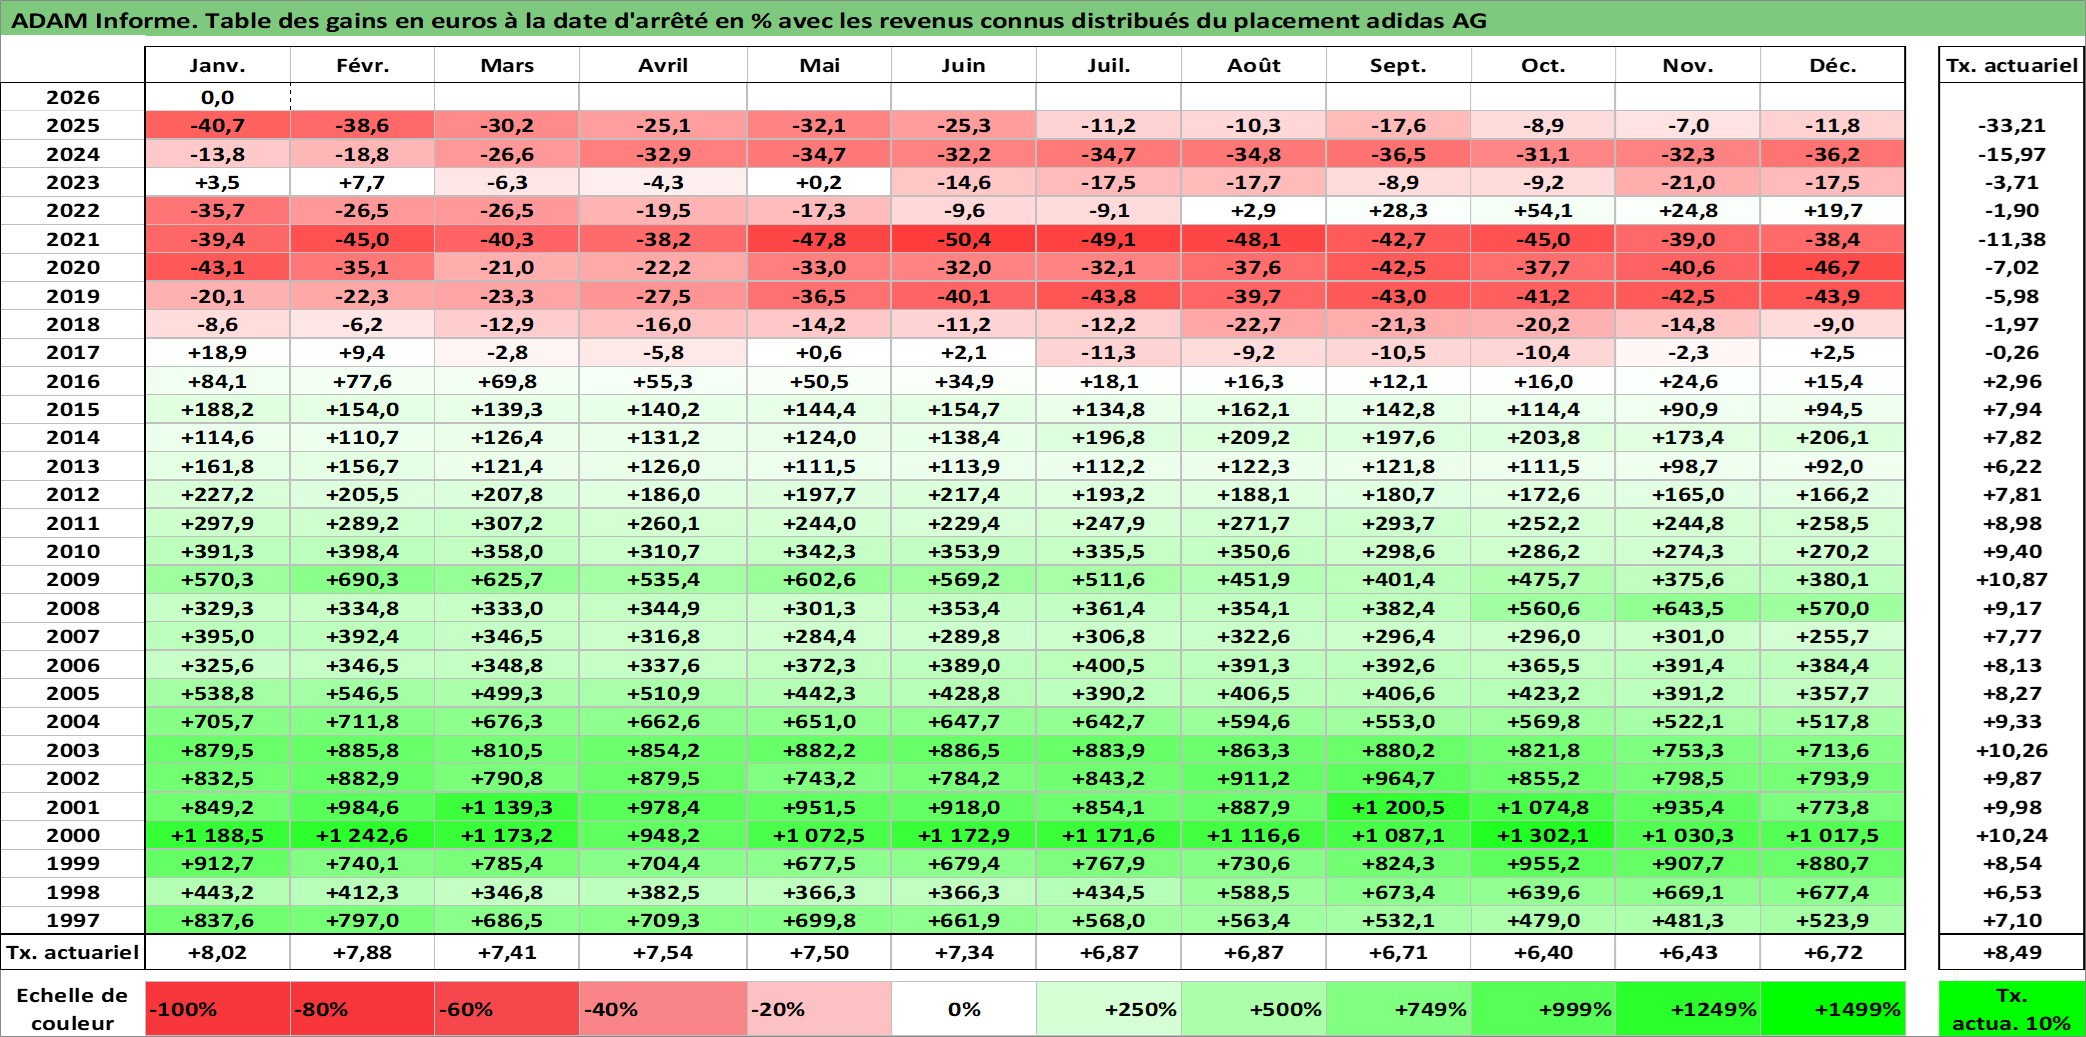Click the -100% red color scale cell

[217, 1009]
